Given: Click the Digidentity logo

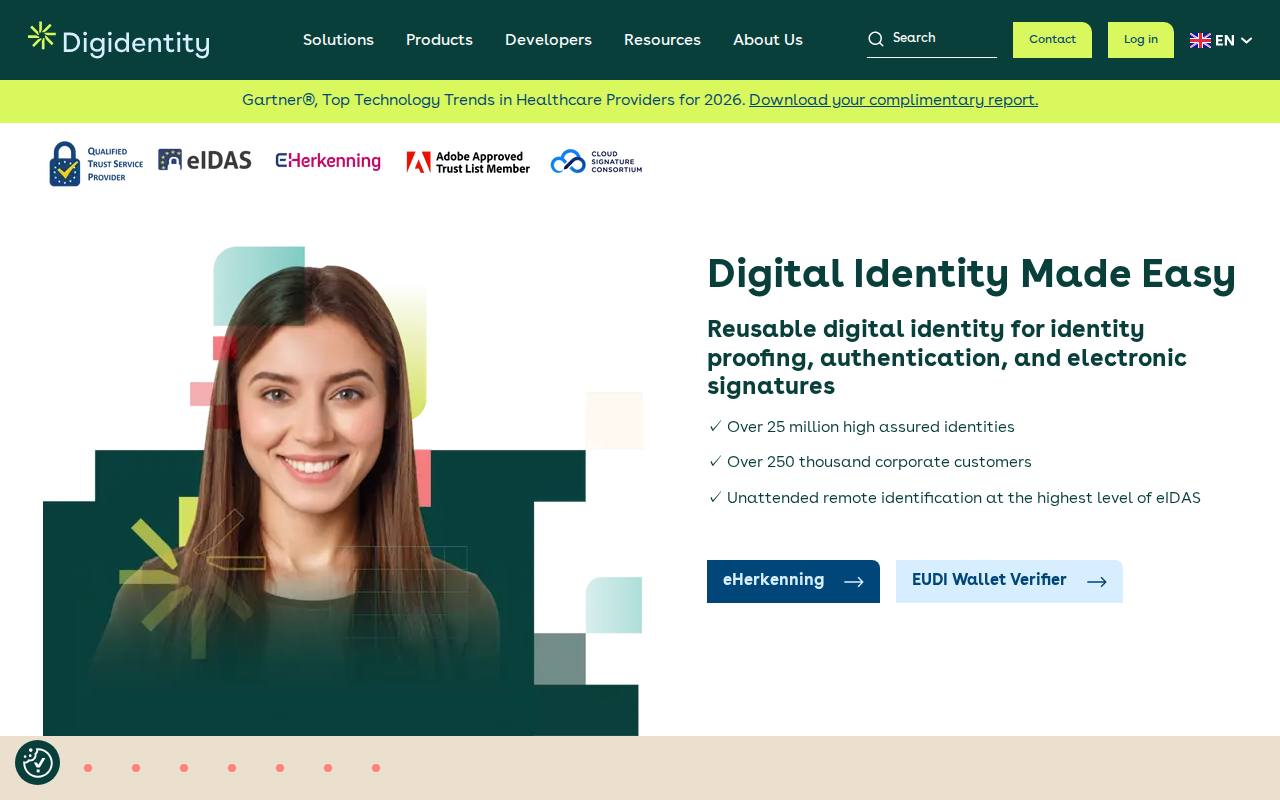Looking at the screenshot, I should tap(118, 40).
